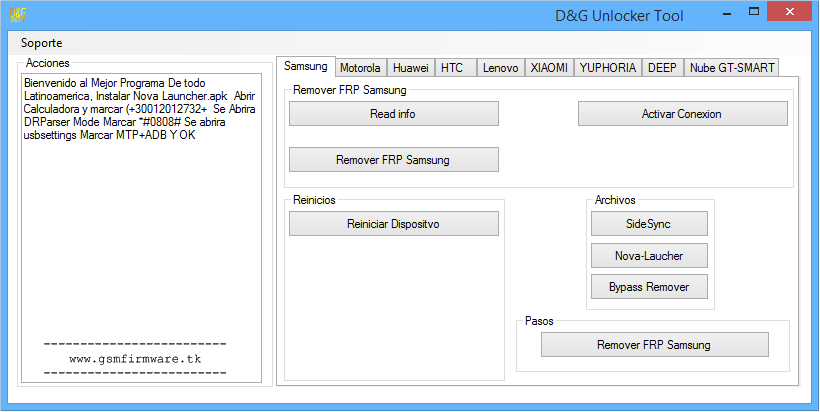Minimize the D&G Unlocker Tool window
This screenshot has width=820, height=412.
(727, 13)
